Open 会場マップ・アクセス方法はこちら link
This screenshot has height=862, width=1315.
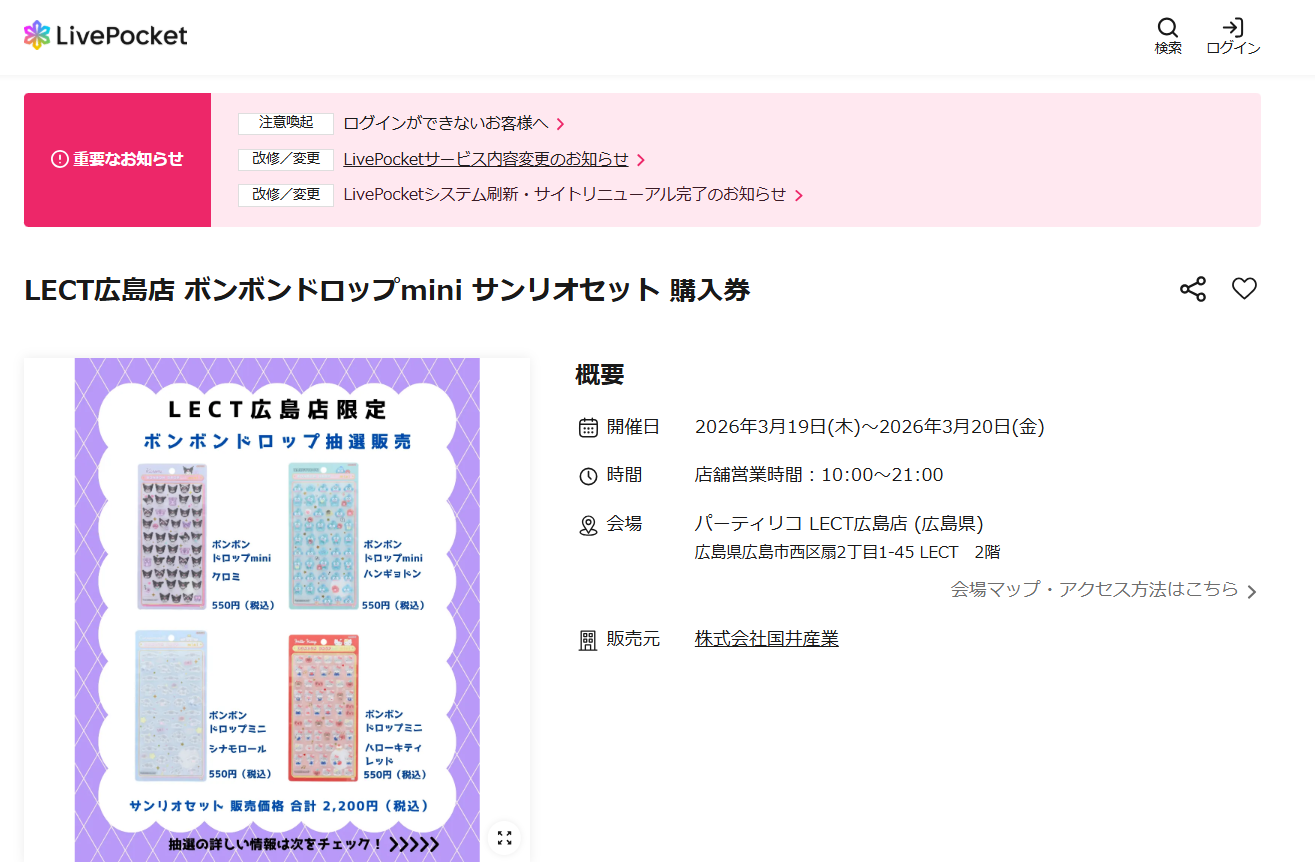[1093, 590]
